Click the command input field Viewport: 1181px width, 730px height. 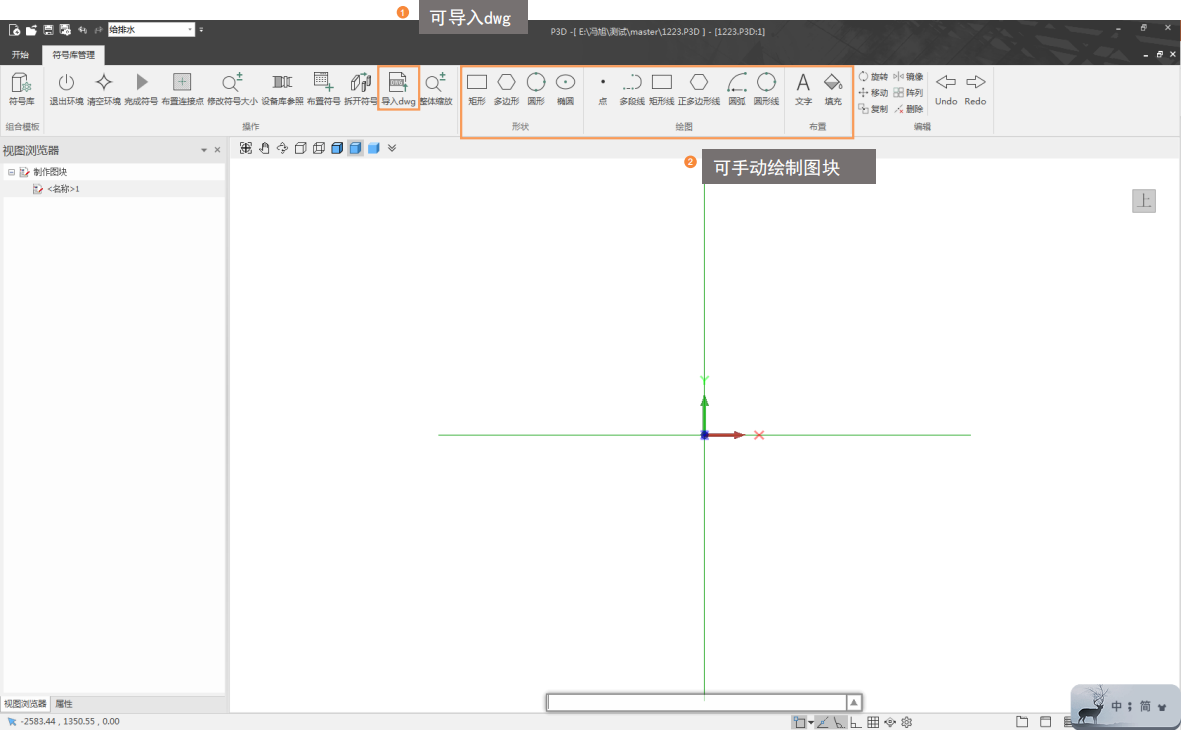tap(696, 702)
